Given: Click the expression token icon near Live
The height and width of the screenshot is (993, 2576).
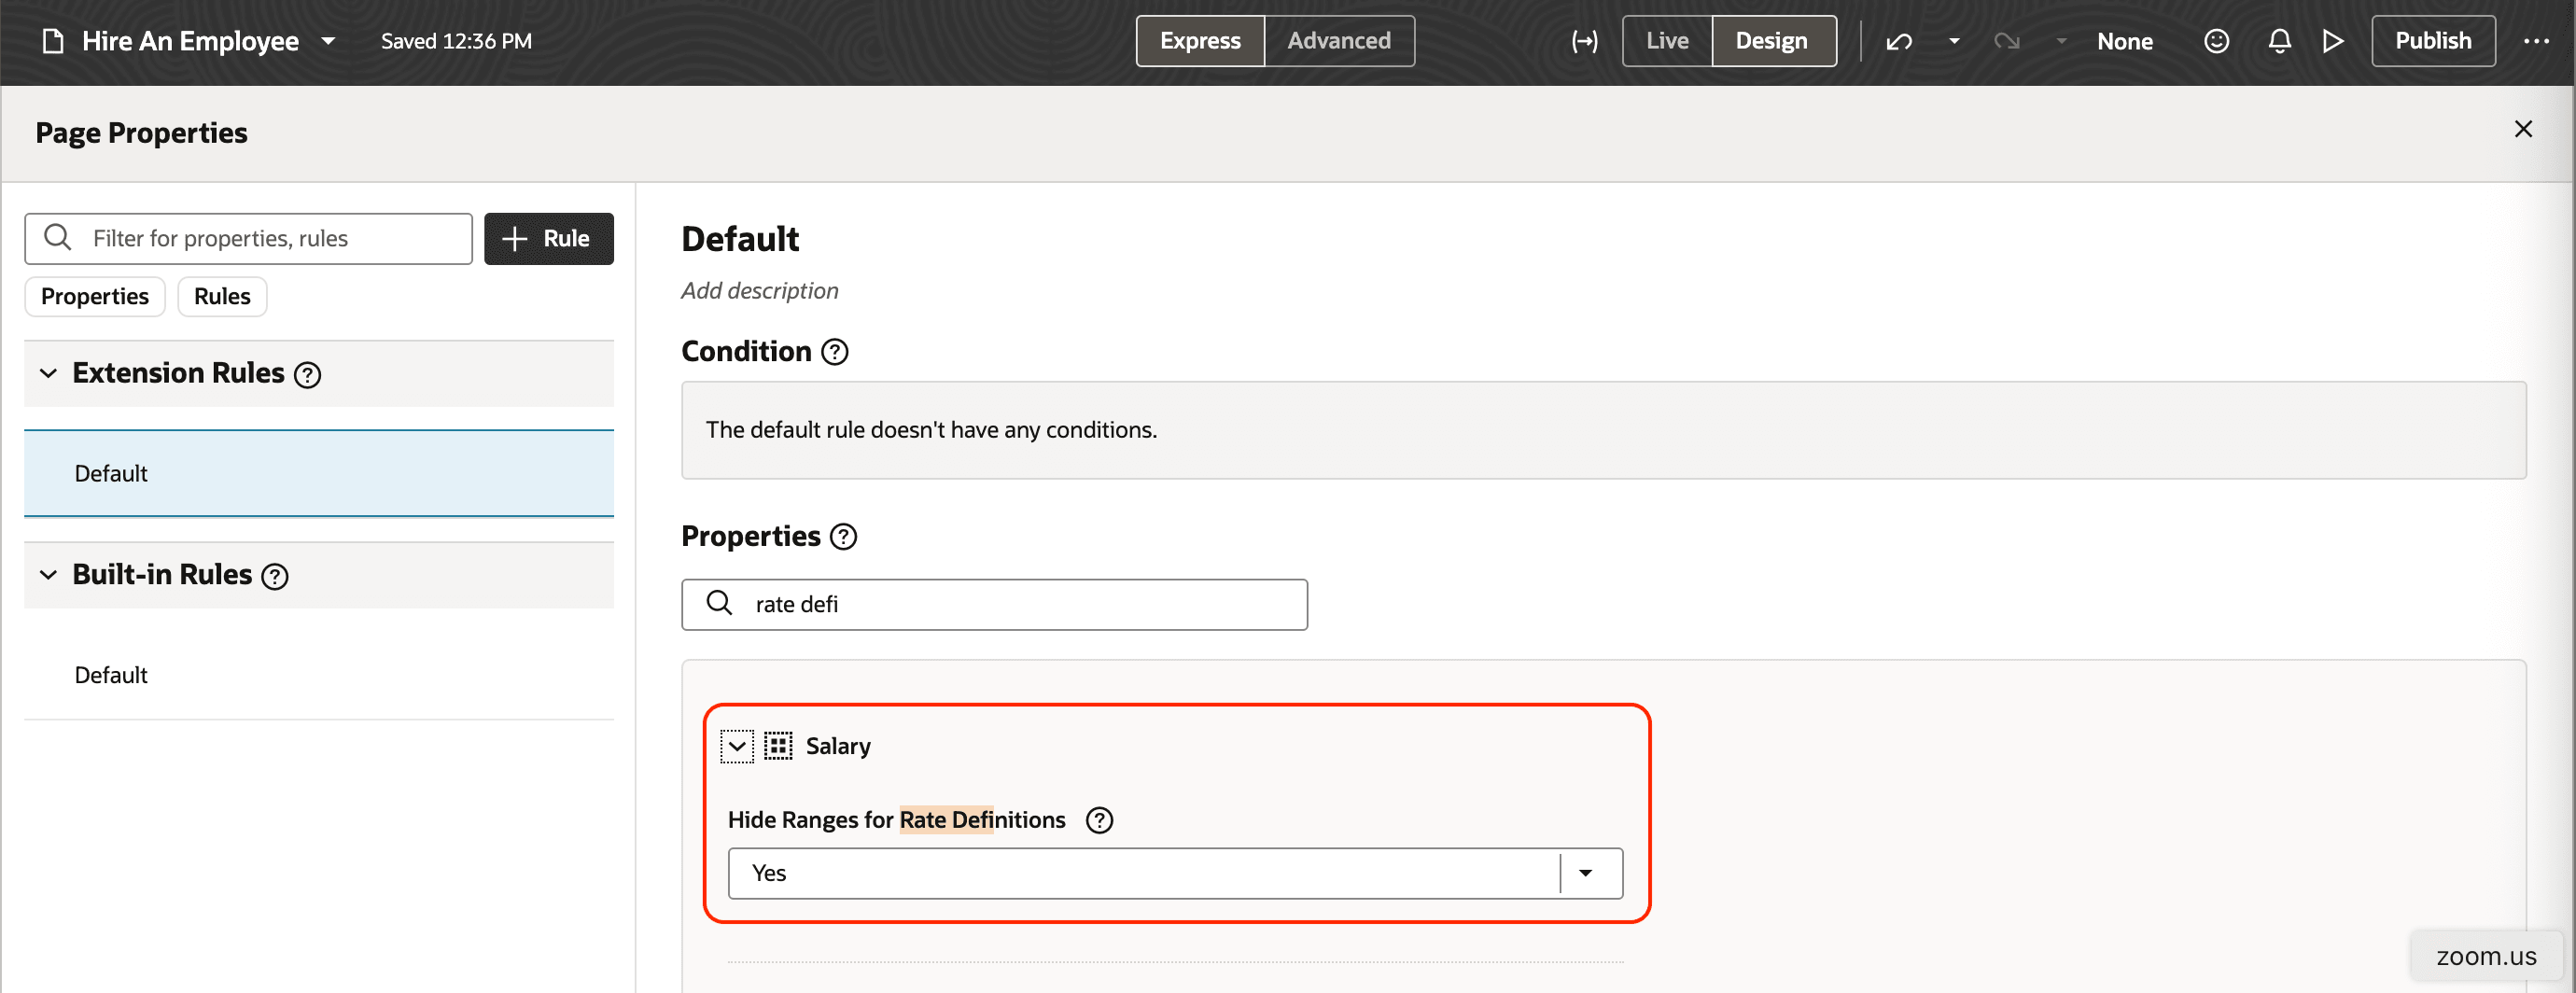Looking at the screenshot, I should [x=1584, y=41].
